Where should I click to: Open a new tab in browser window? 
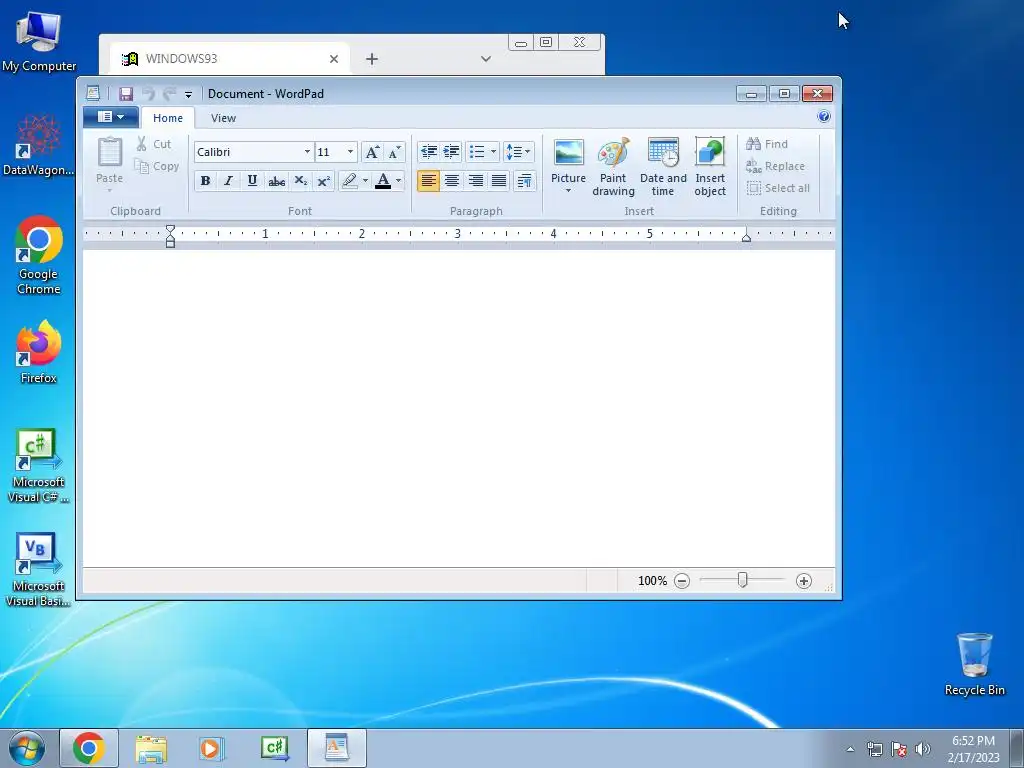372,59
